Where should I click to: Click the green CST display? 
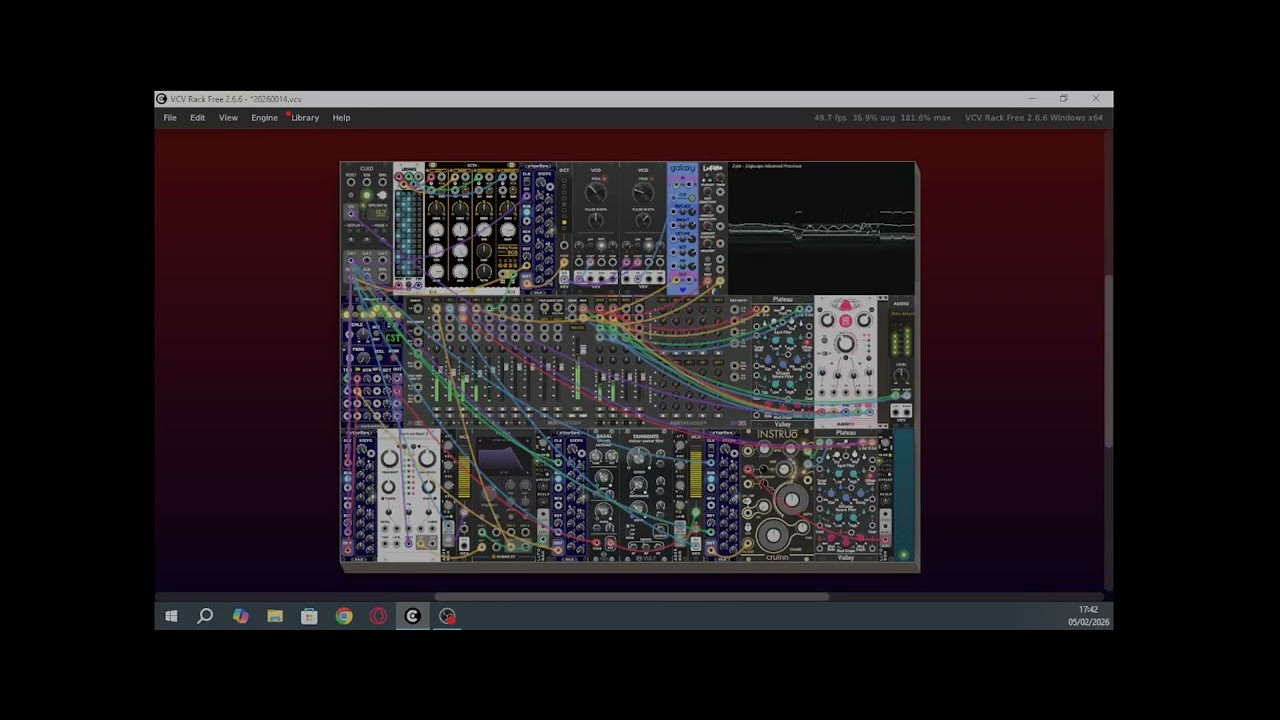(x=393, y=338)
